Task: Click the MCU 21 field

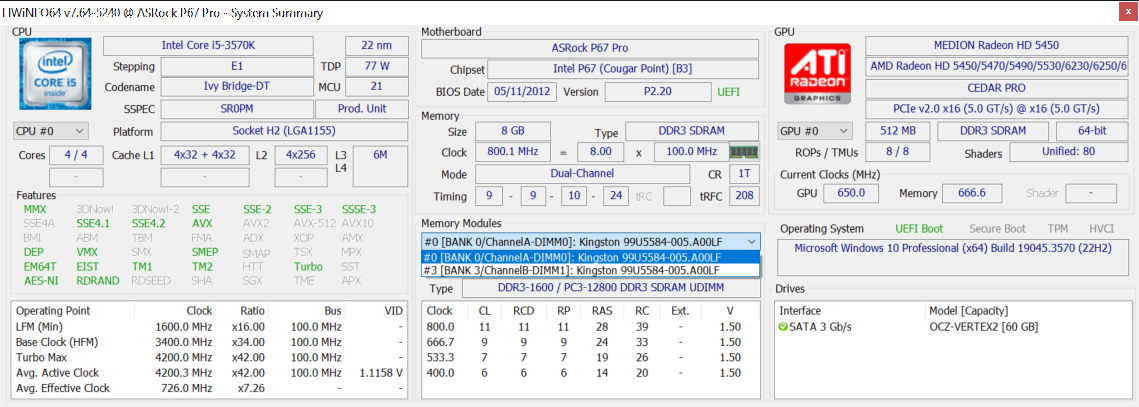Action: (376, 87)
